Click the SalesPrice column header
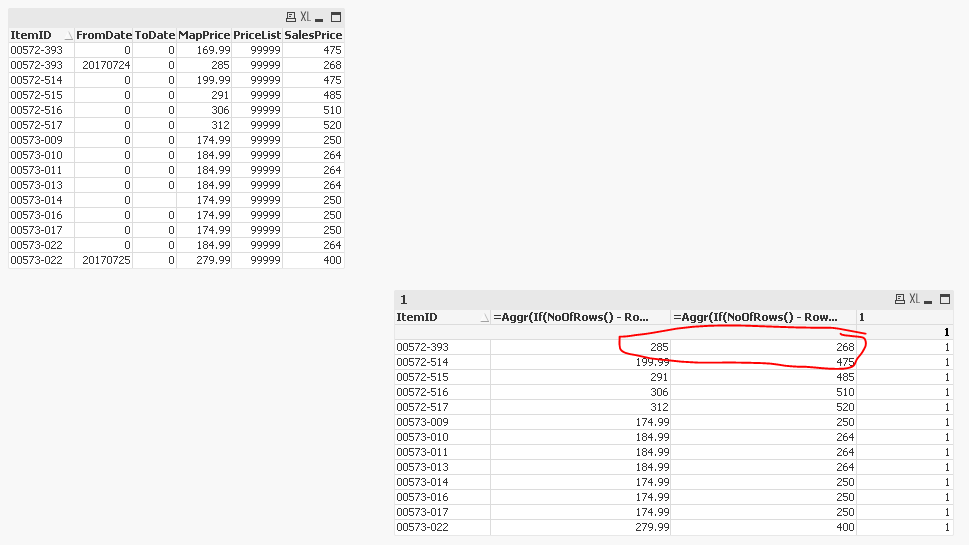The image size is (969, 545). pos(313,35)
